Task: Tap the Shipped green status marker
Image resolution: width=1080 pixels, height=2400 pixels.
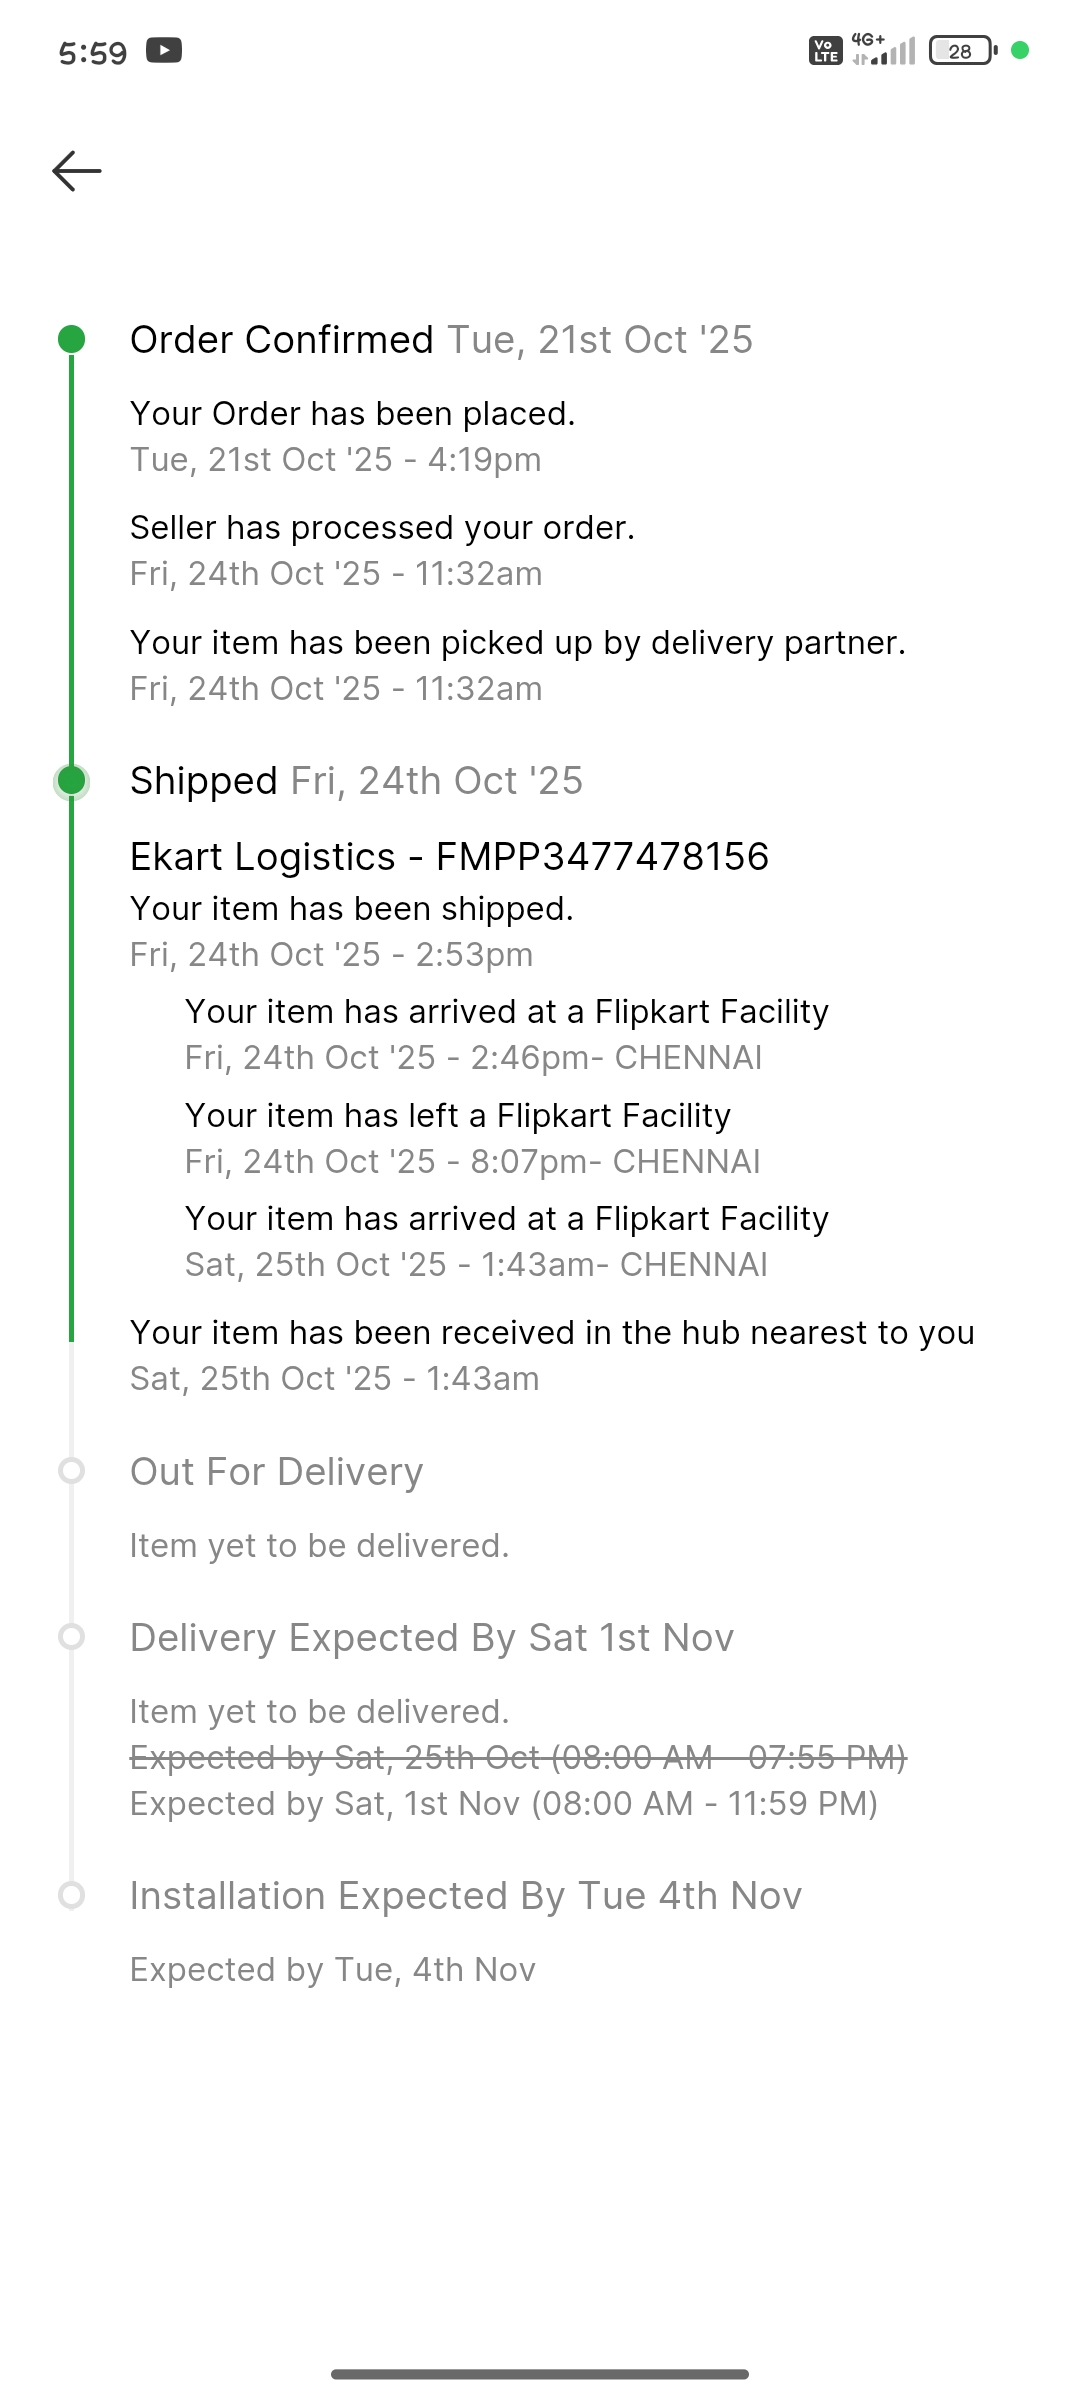Action: 71,781
